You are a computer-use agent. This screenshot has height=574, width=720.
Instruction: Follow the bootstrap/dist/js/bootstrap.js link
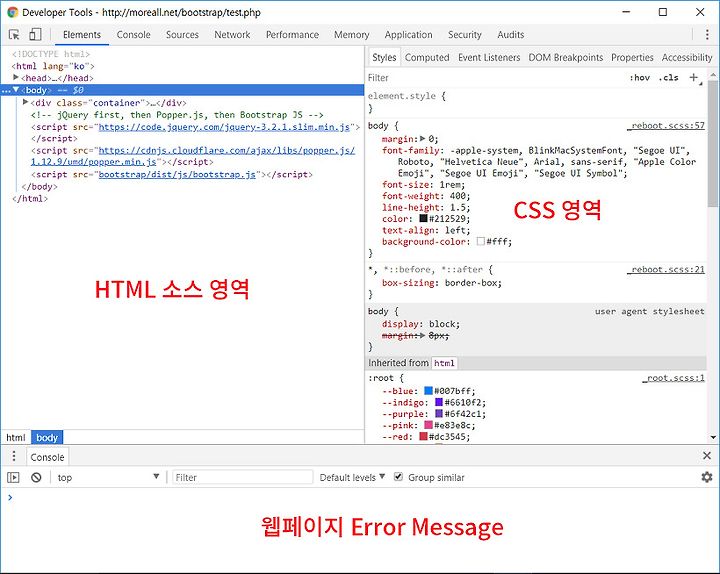[177, 174]
